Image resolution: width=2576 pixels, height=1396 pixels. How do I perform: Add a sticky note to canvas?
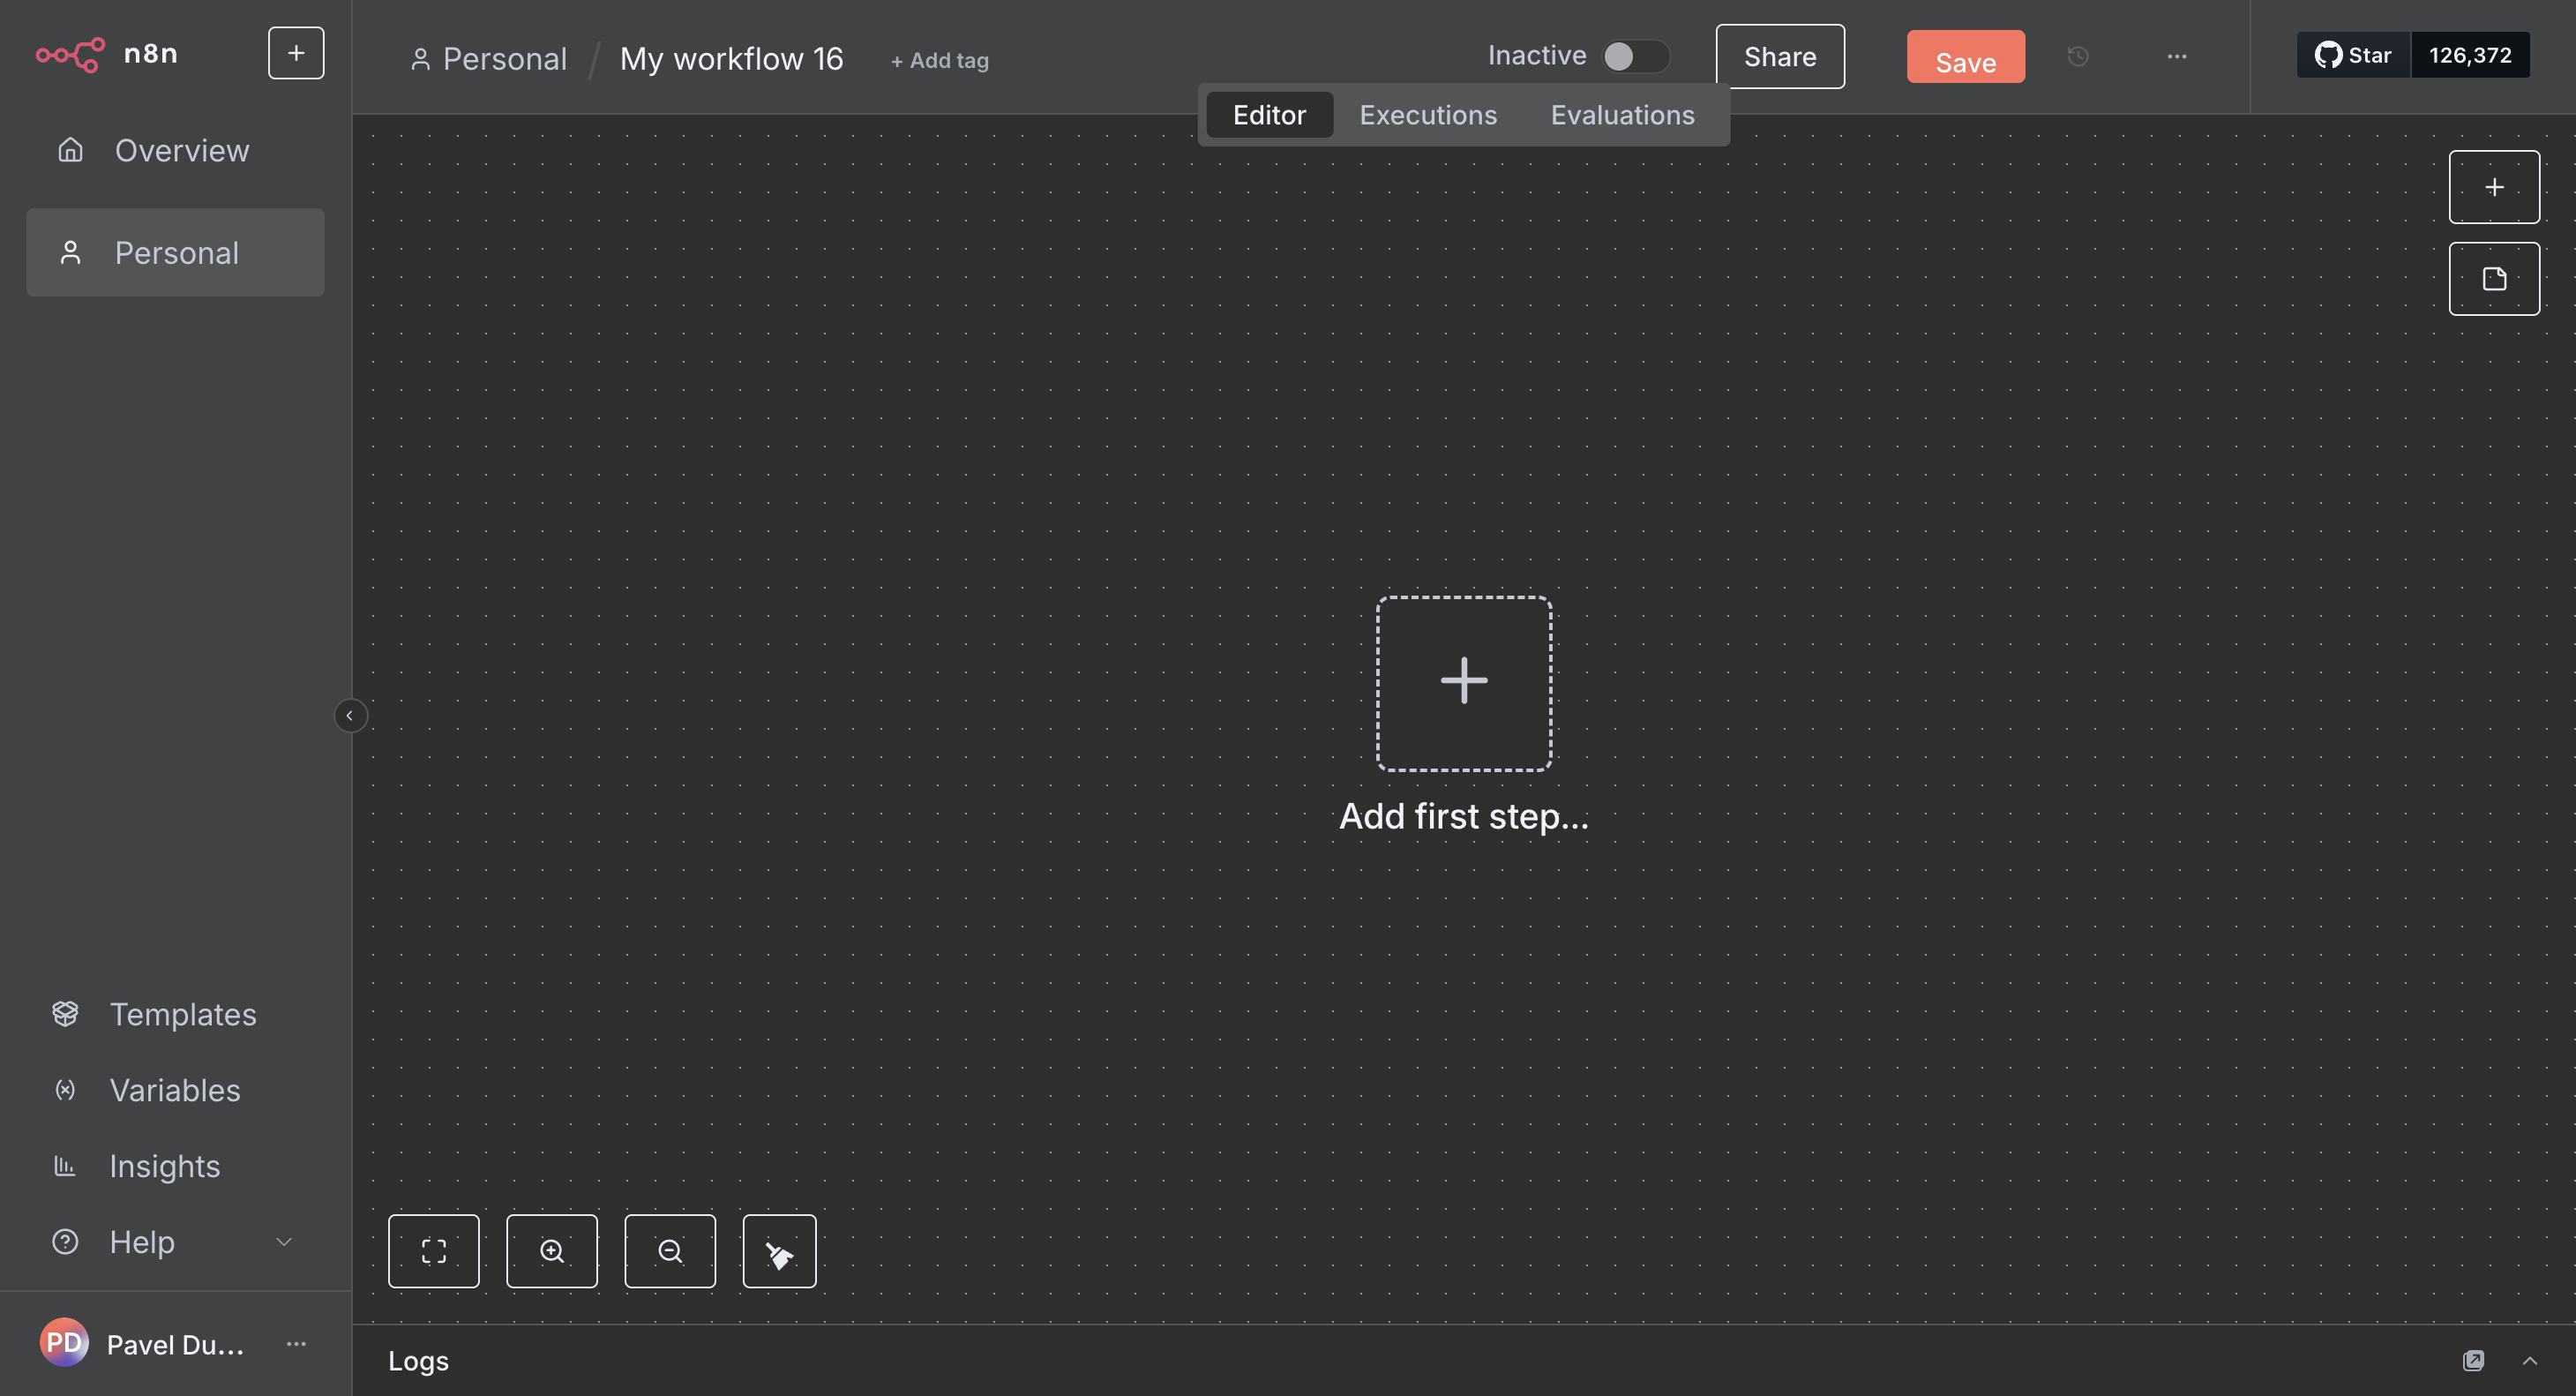[2494, 279]
